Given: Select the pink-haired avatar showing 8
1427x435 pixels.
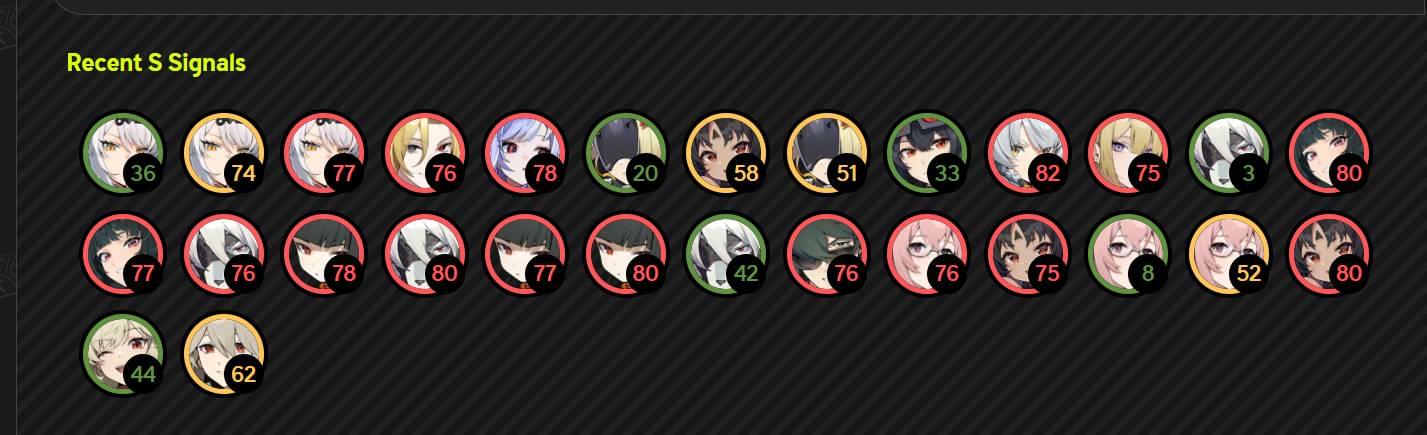Looking at the screenshot, I should pos(1128,254).
